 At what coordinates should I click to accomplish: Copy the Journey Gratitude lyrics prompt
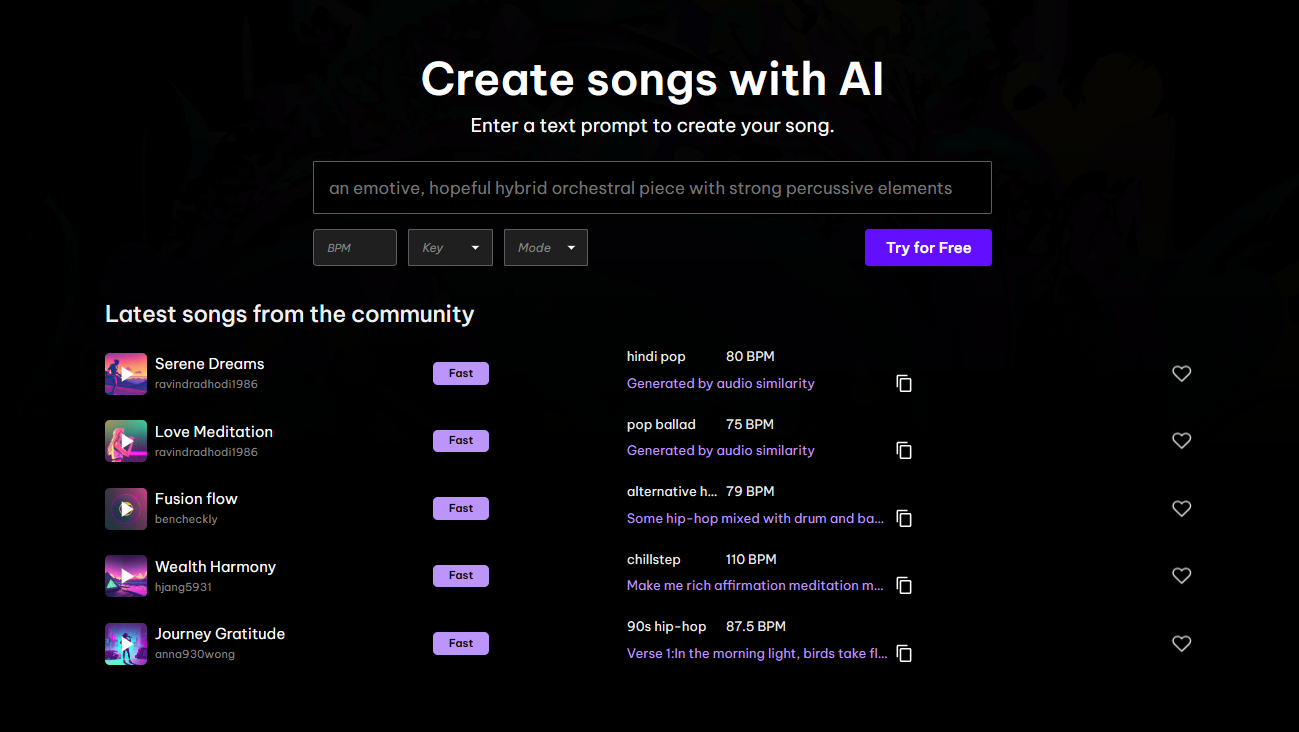[x=904, y=653]
